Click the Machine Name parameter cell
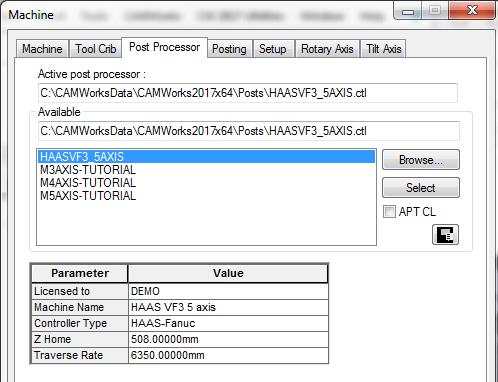 click(x=80, y=307)
